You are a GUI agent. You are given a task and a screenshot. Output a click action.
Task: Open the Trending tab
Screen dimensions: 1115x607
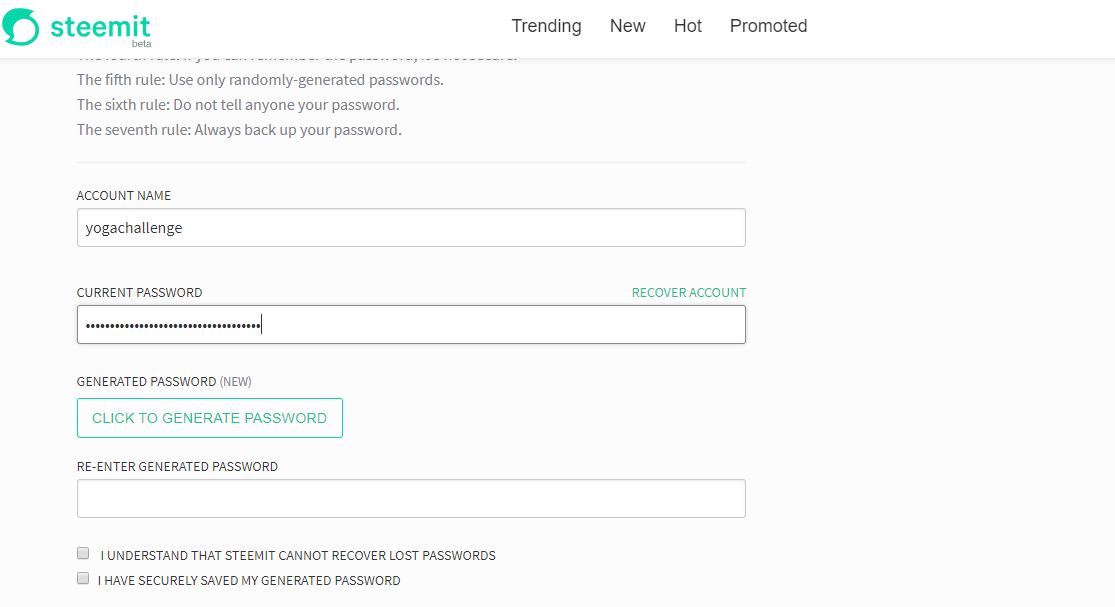tap(546, 26)
